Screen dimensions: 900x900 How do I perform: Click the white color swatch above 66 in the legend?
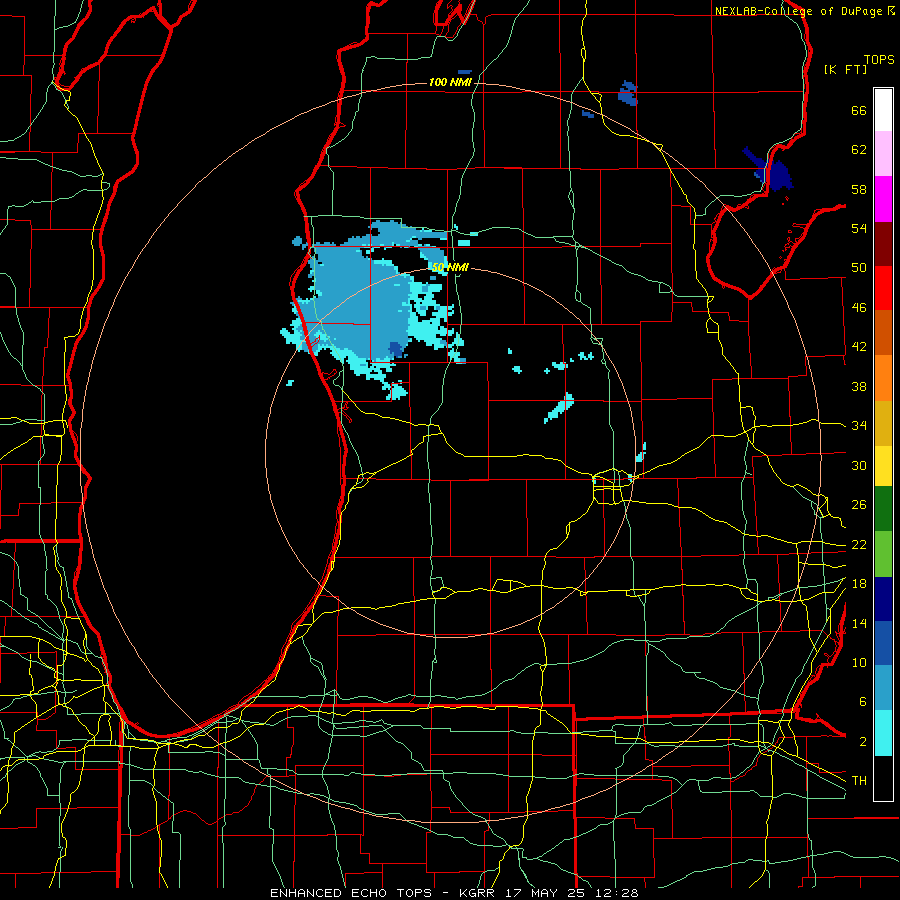(x=883, y=110)
